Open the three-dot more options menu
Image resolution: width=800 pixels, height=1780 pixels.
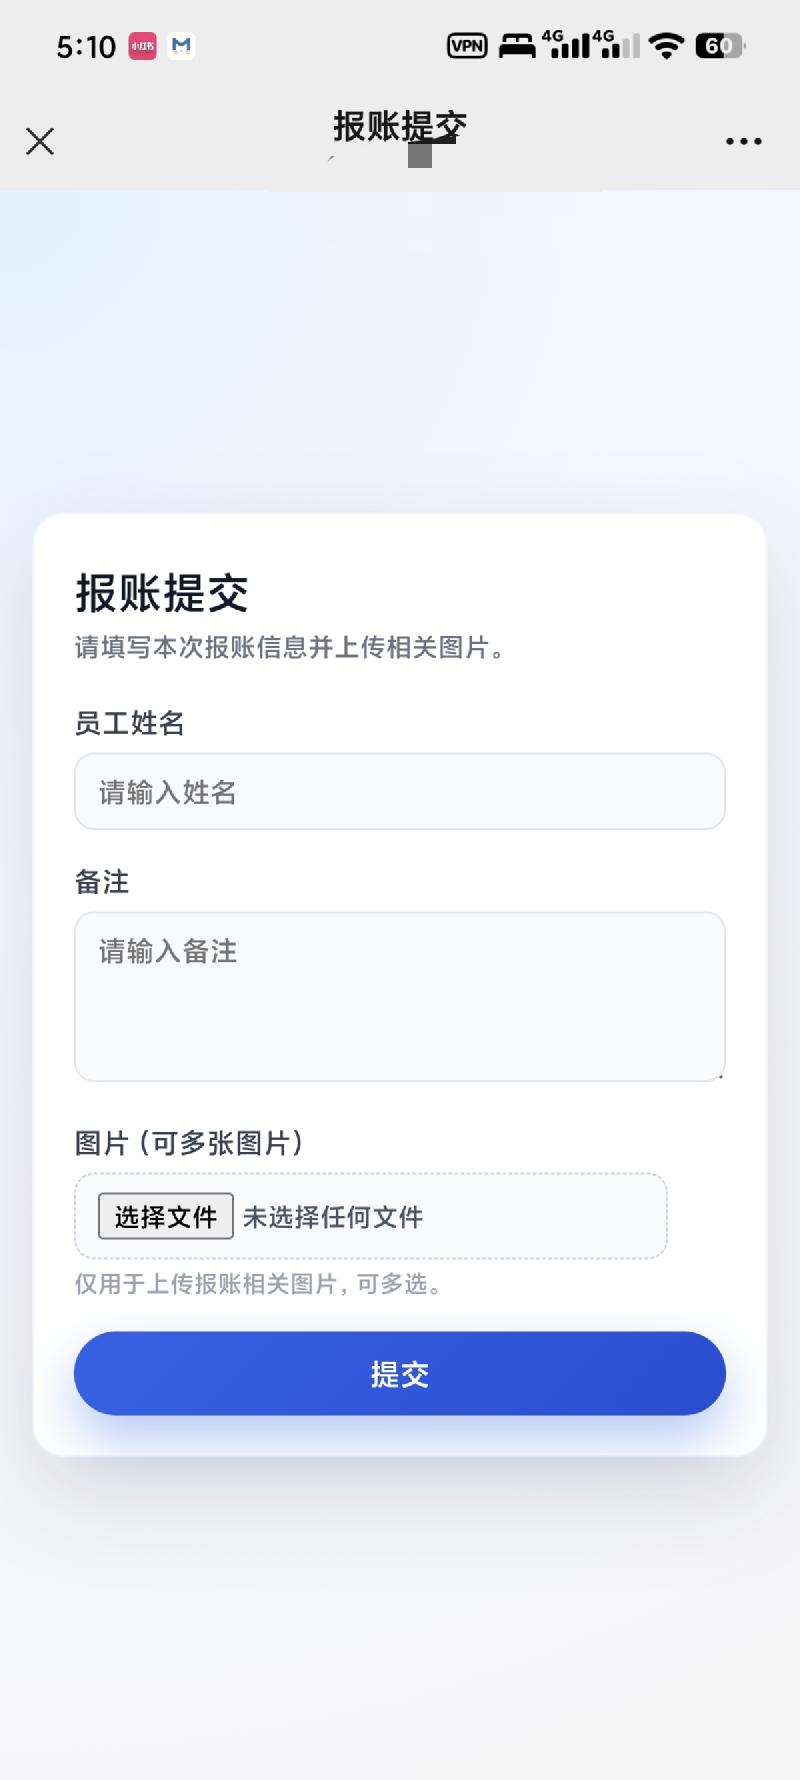click(743, 141)
